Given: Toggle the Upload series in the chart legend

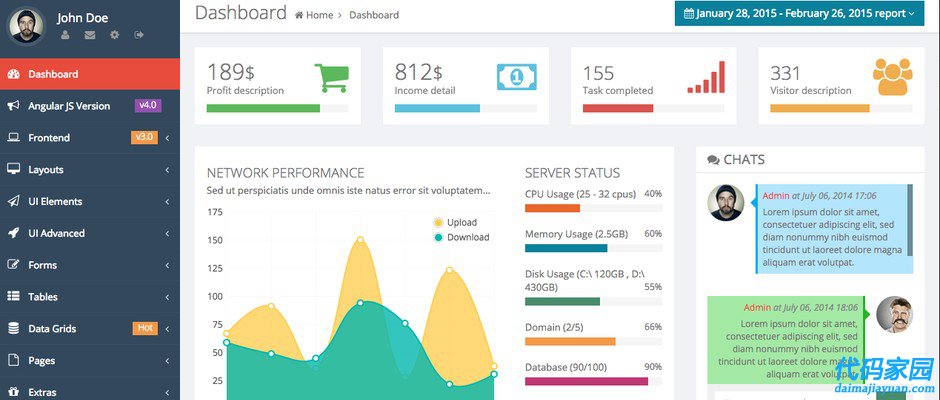Looking at the screenshot, I should click(455, 222).
